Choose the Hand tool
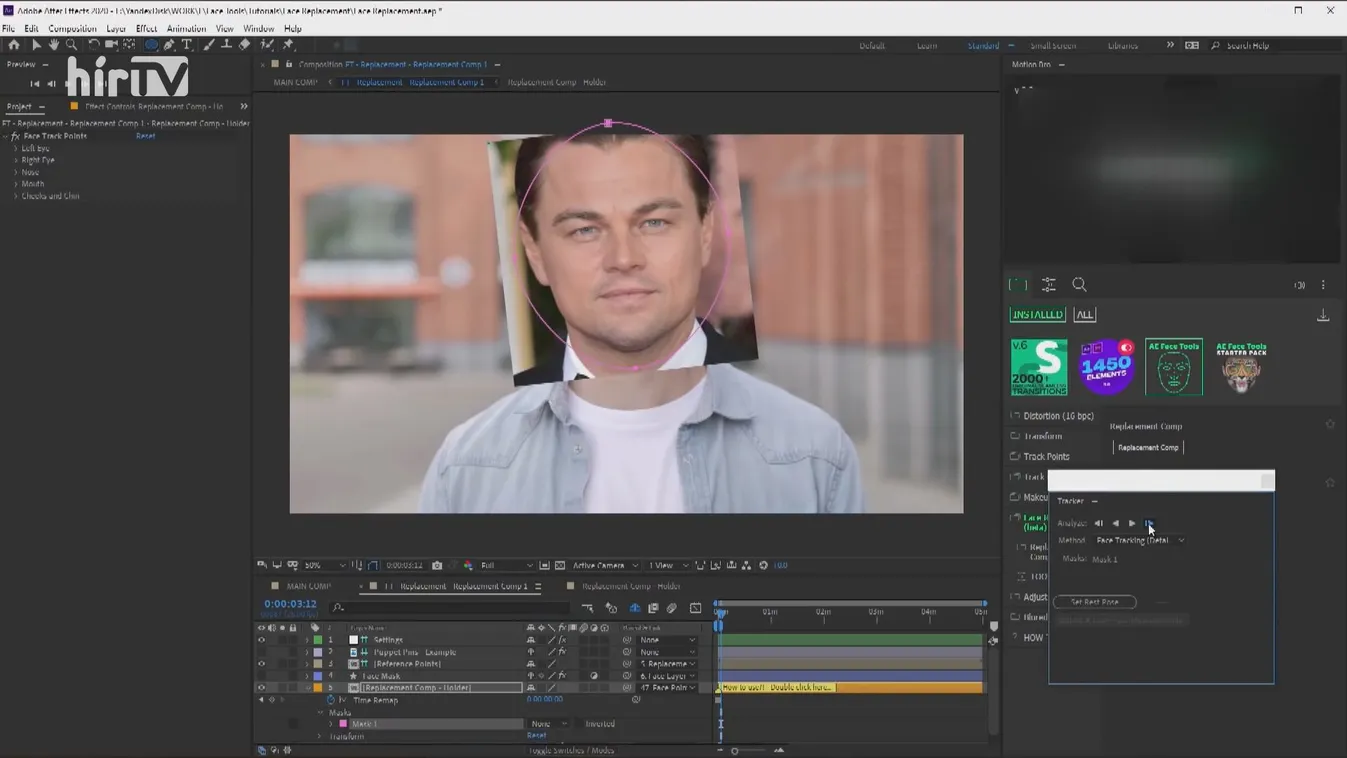This screenshot has height=758, width=1347. 54,45
